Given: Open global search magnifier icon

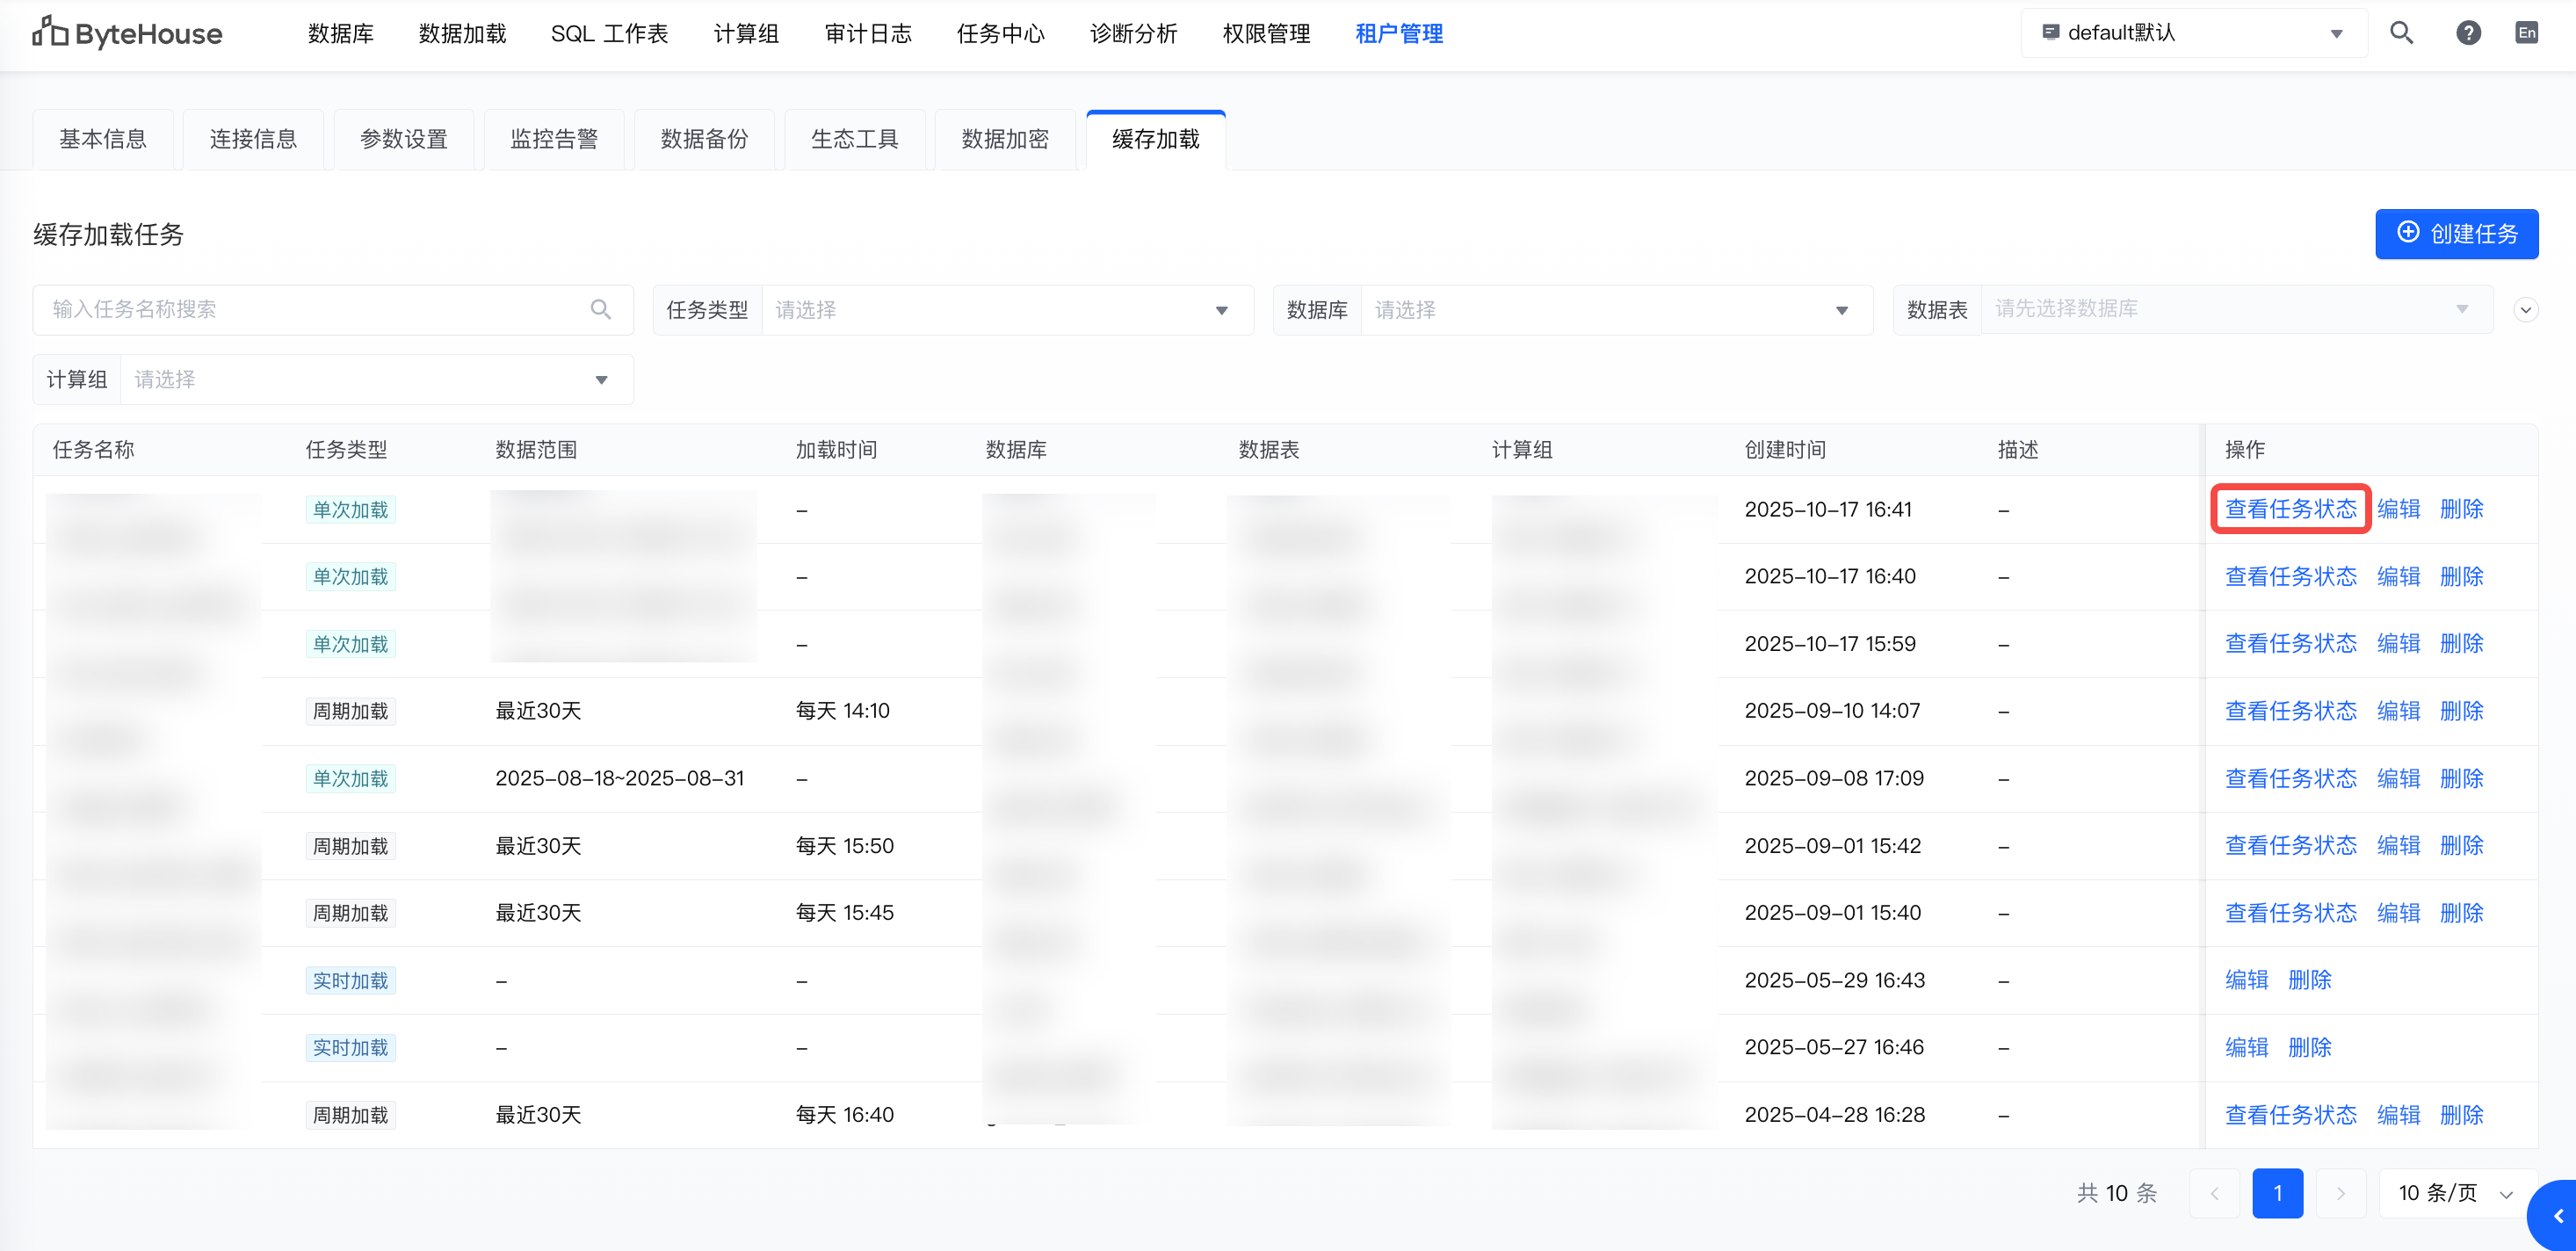Looking at the screenshot, I should coord(2401,33).
